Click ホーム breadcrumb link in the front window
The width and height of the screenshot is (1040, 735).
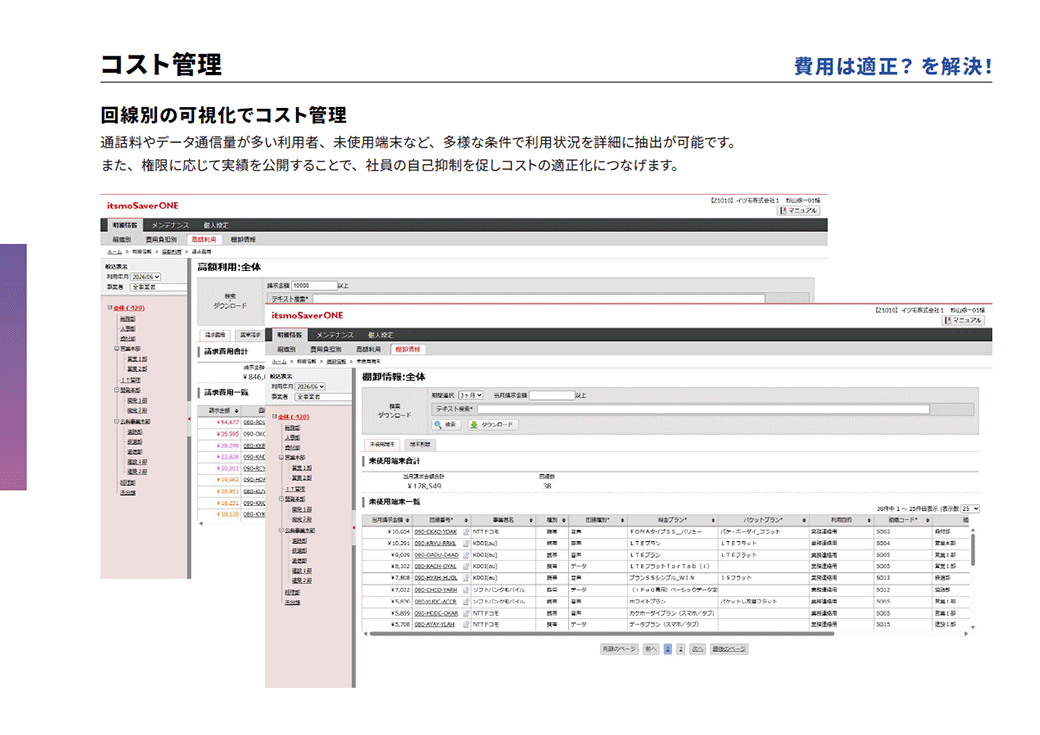coord(279,362)
